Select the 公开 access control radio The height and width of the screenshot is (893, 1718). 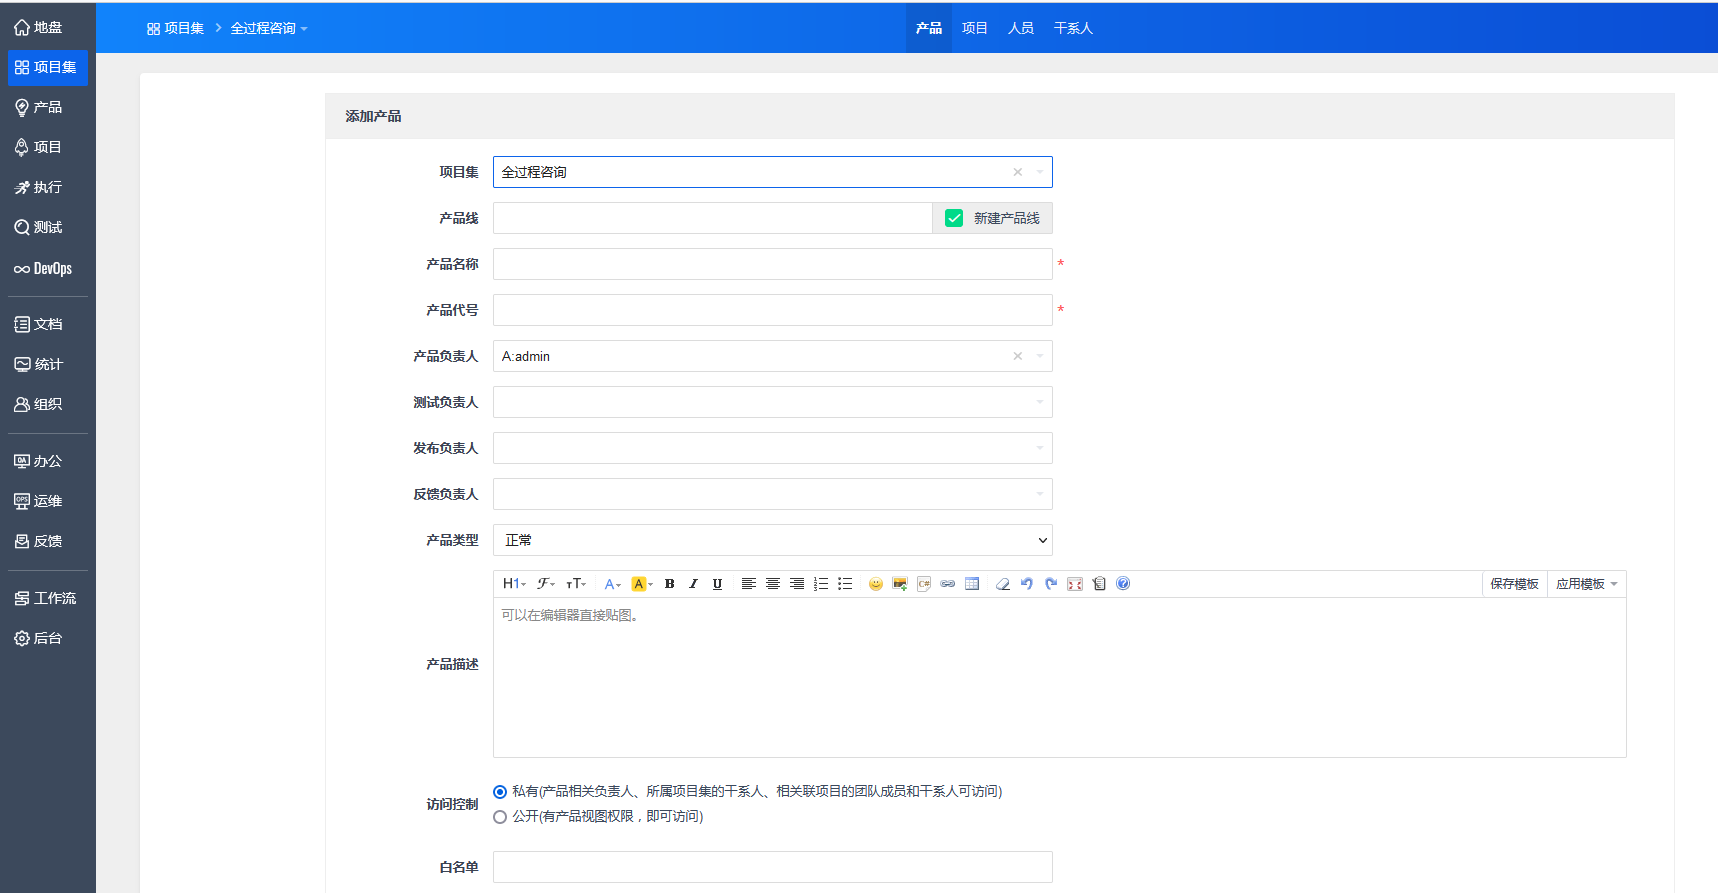point(500,817)
